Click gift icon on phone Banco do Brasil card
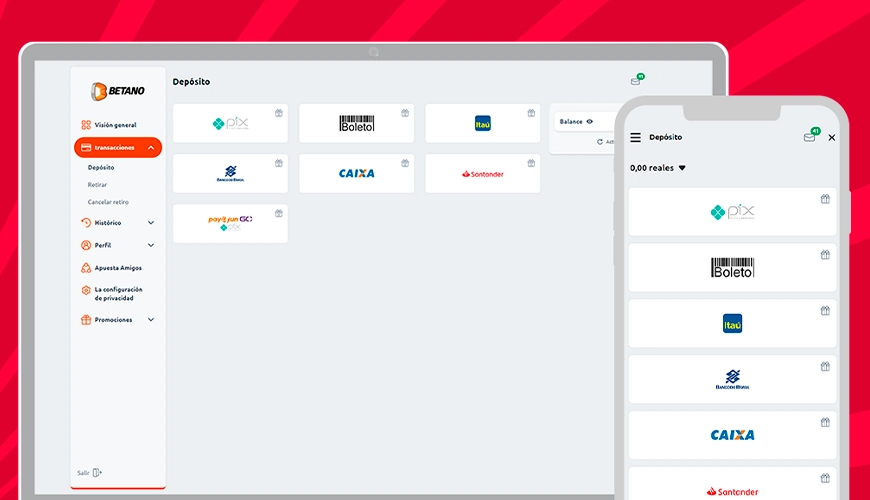Viewport: 870px width, 500px height. click(x=826, y=366)
